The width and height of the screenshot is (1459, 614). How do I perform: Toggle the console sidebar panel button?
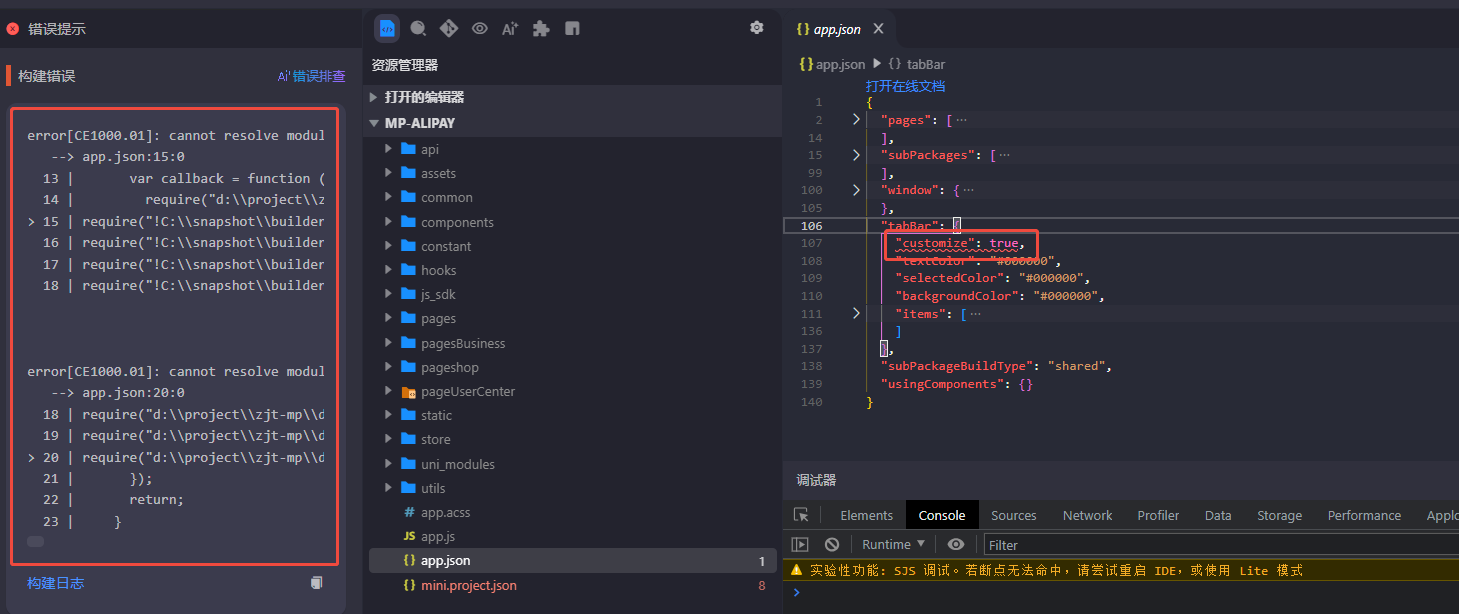click(x=800, y=544)
